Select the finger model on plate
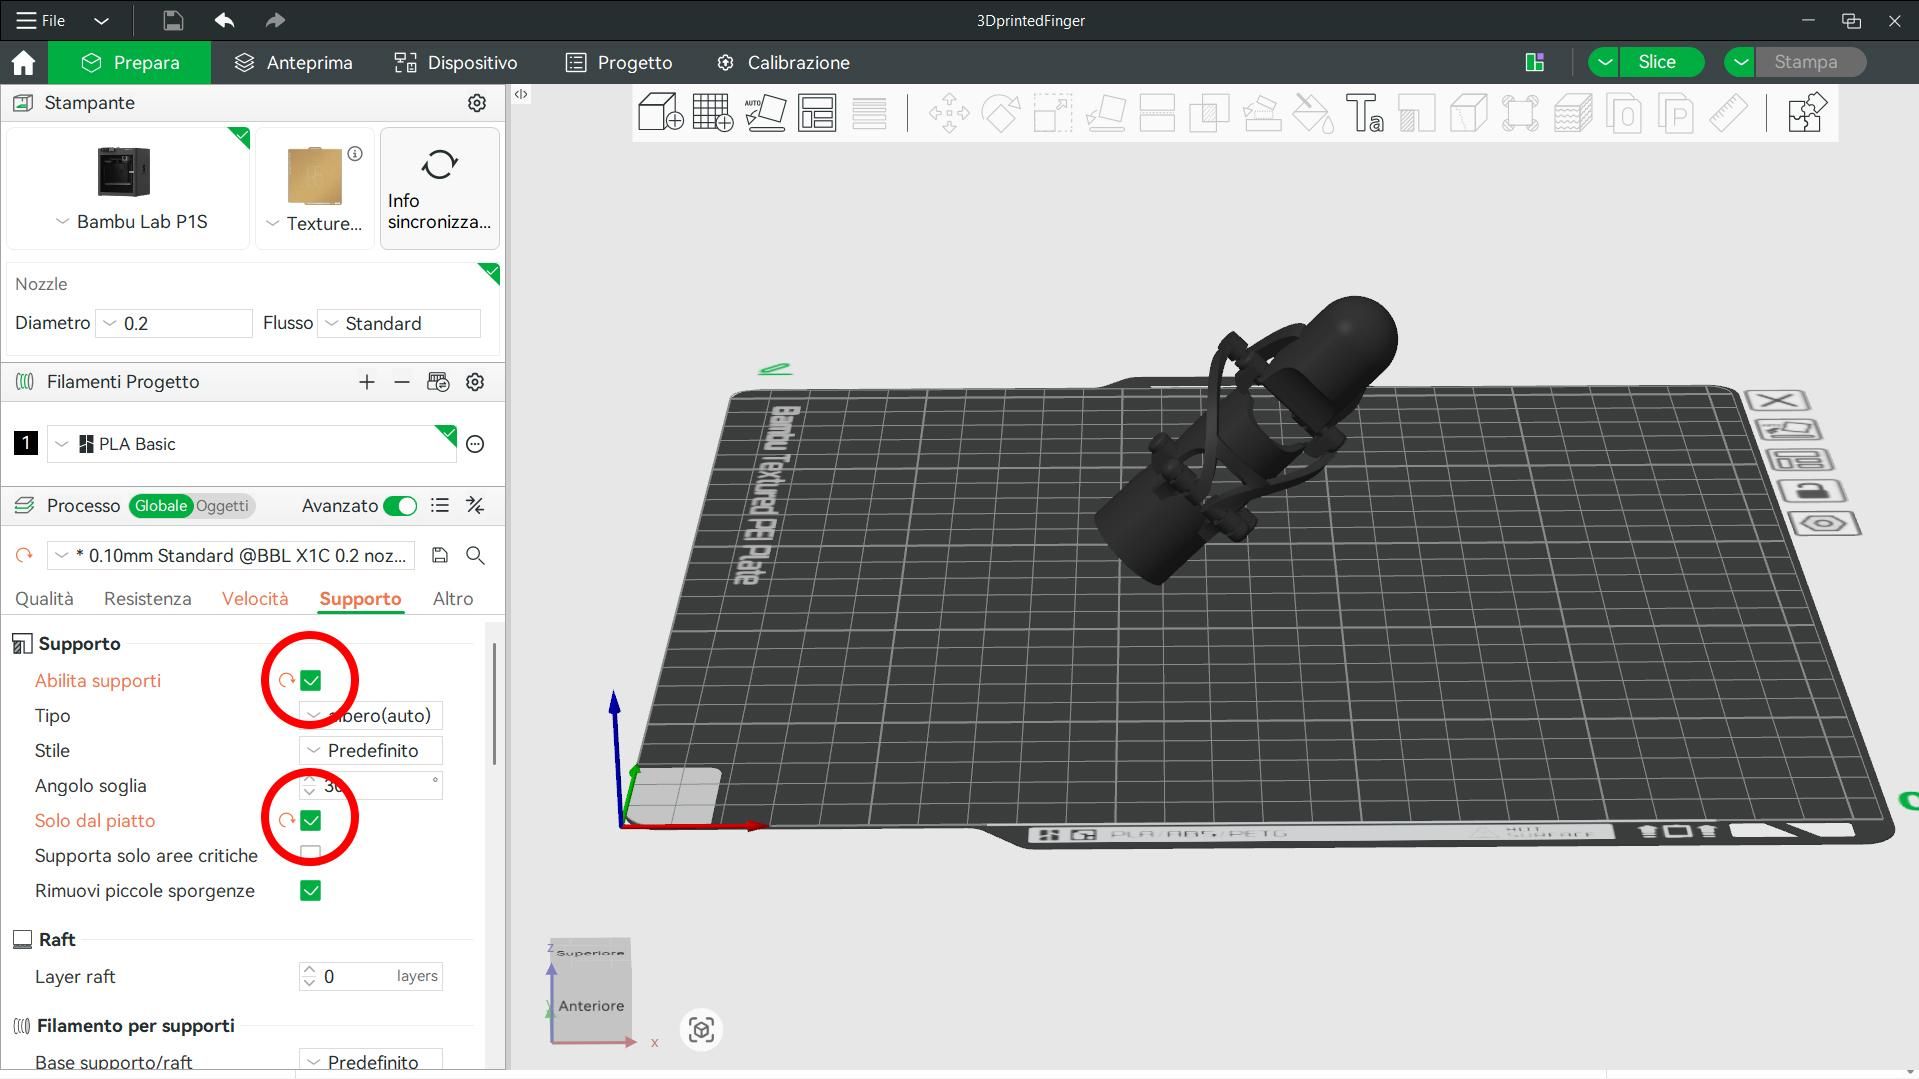1919x1079 pixels. click(x=1247, y=440)
